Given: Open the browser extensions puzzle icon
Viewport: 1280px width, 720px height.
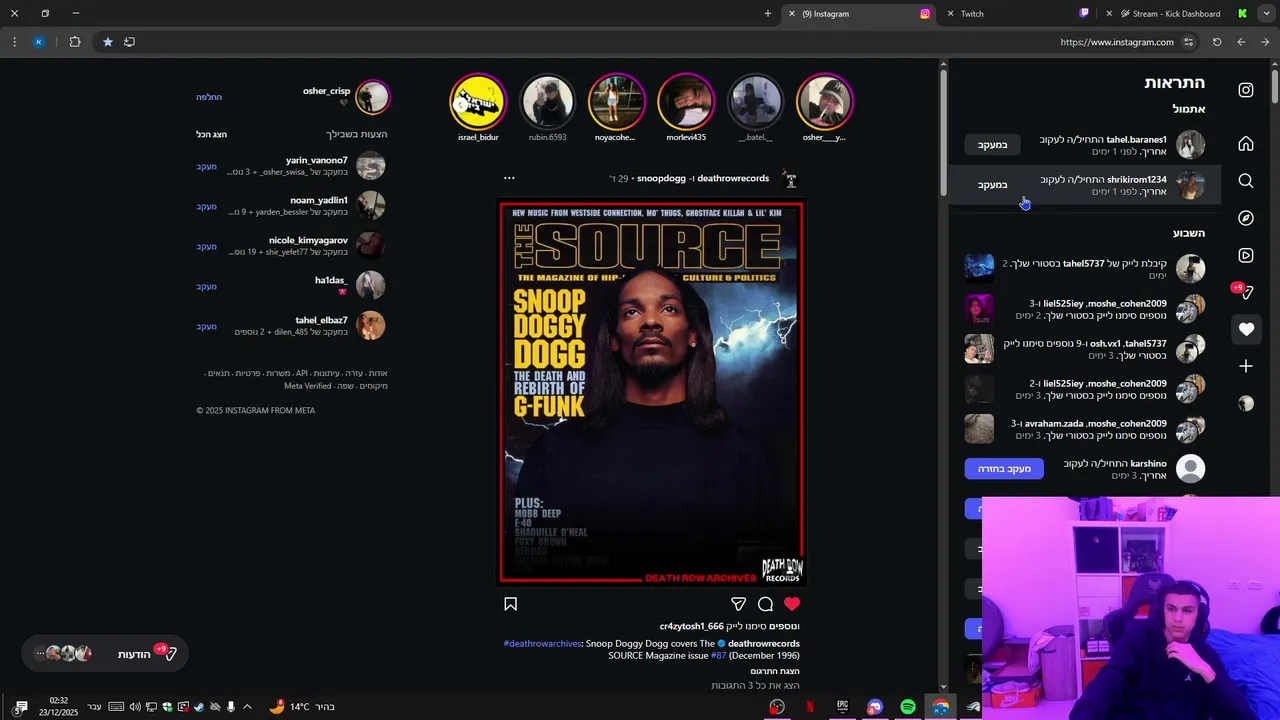Looking at the screenshot, I should coord(75,42).
